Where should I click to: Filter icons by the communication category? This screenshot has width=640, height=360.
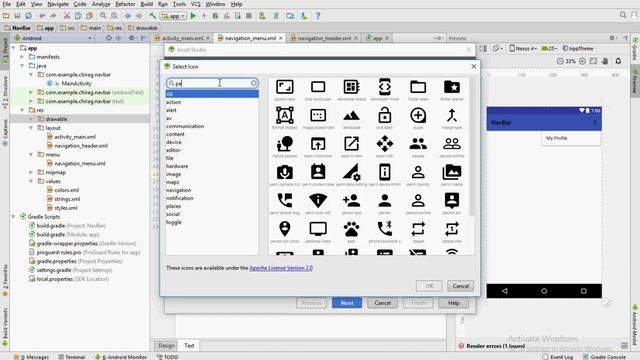click(x=185, y=126)
